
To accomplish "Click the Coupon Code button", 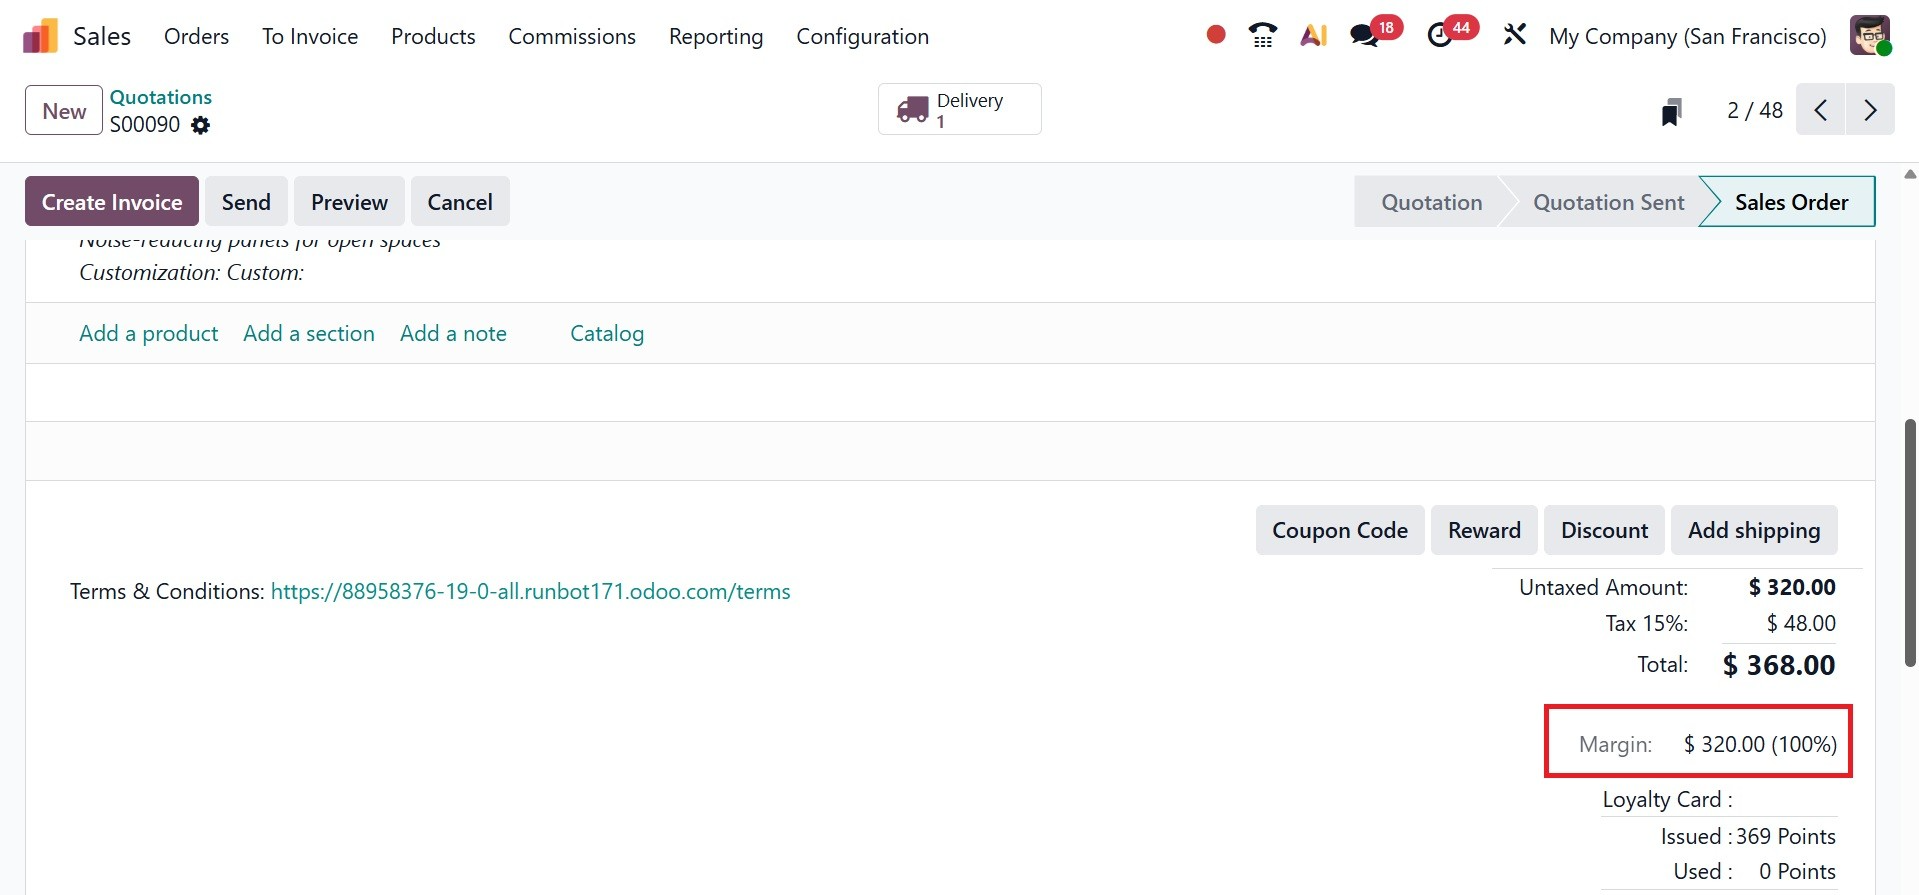I will pos(1340,530).
